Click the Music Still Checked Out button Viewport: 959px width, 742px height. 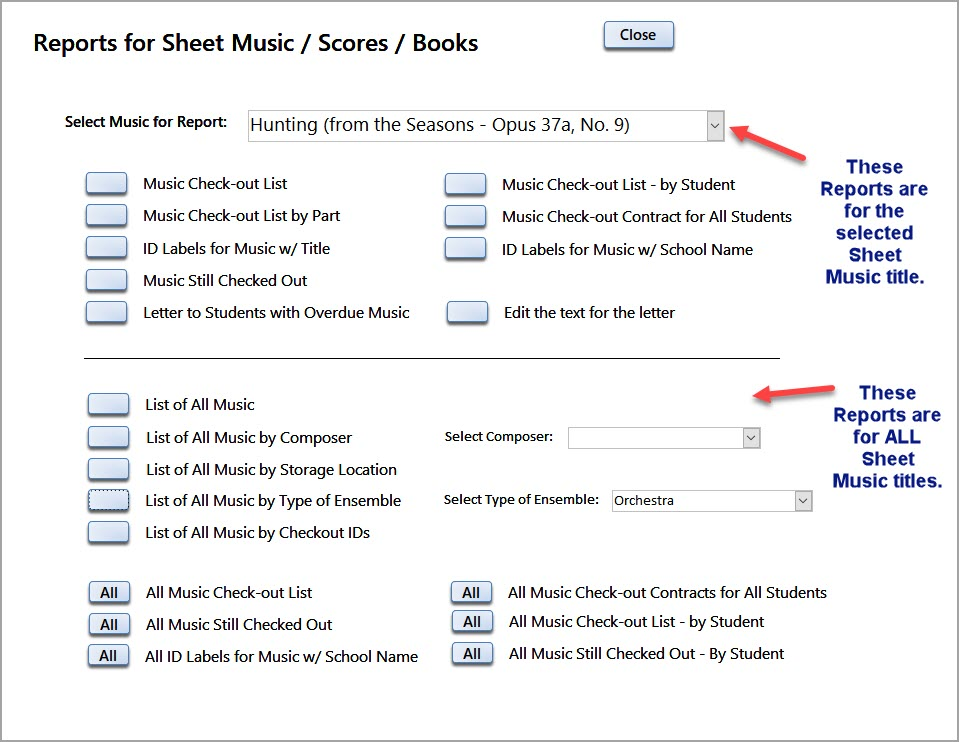coord(106,280)
